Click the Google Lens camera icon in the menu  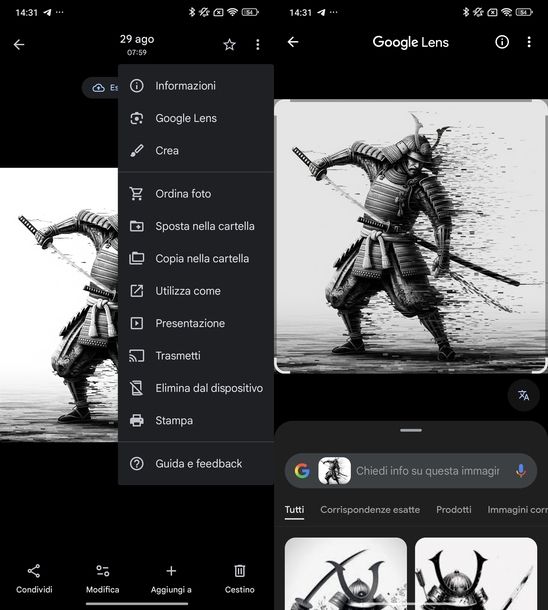pos(137,118)
